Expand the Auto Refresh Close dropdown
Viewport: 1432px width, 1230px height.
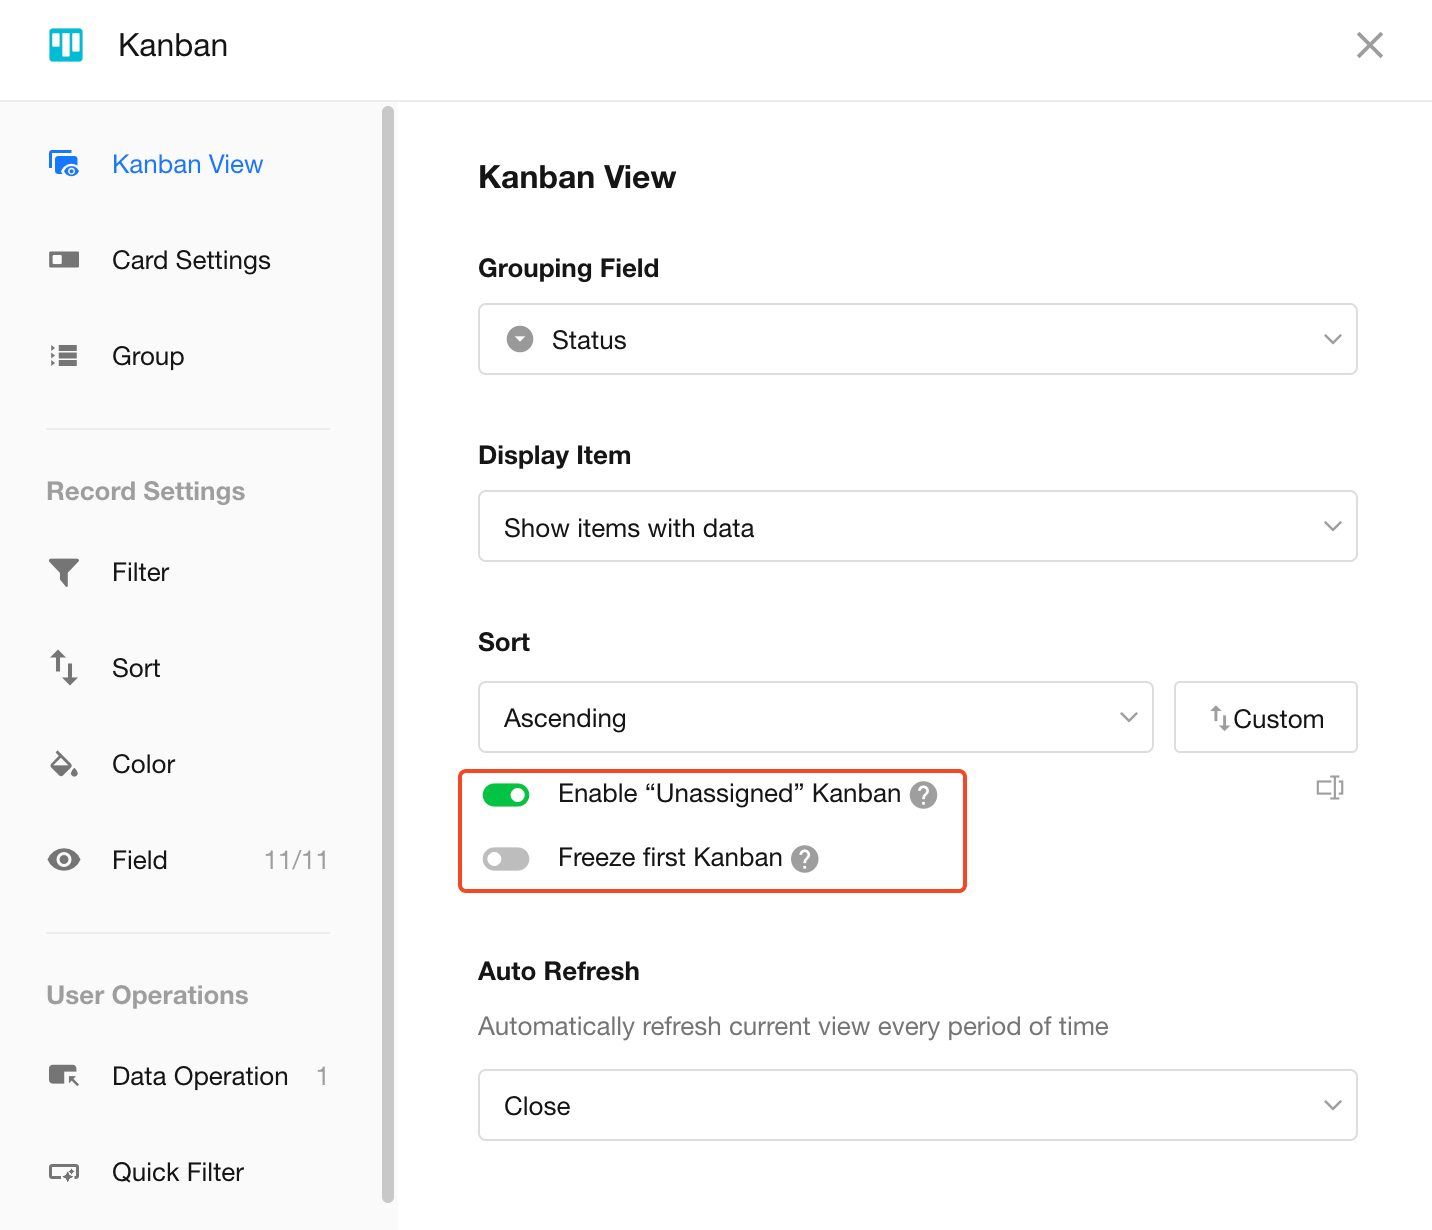point(917,1106)
